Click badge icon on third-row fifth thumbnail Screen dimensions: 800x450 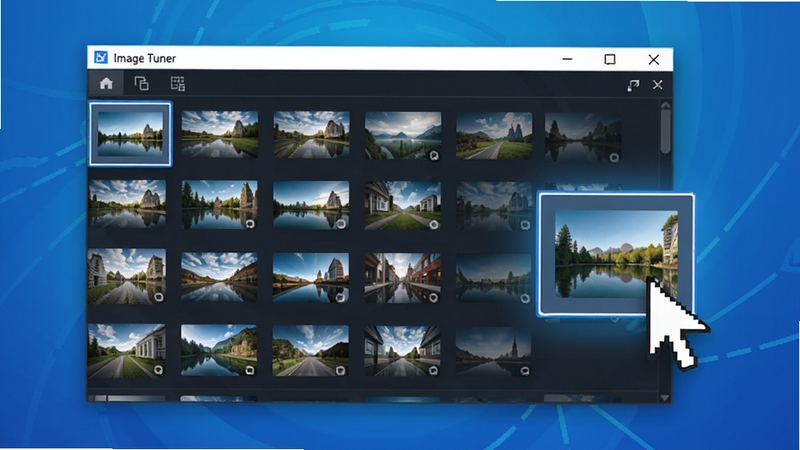pos(524,298)
